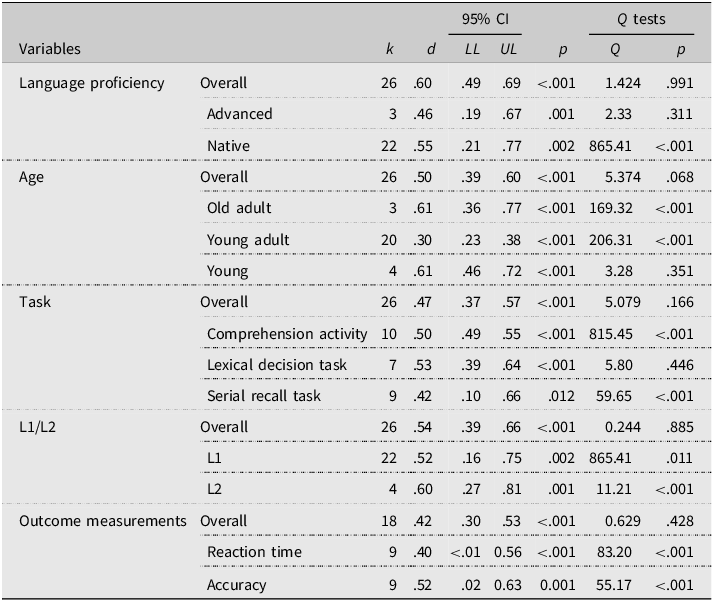Select the Q tests header
Image resolution: width=713 pixels, height=601 pixels.
tap(641, 19)
